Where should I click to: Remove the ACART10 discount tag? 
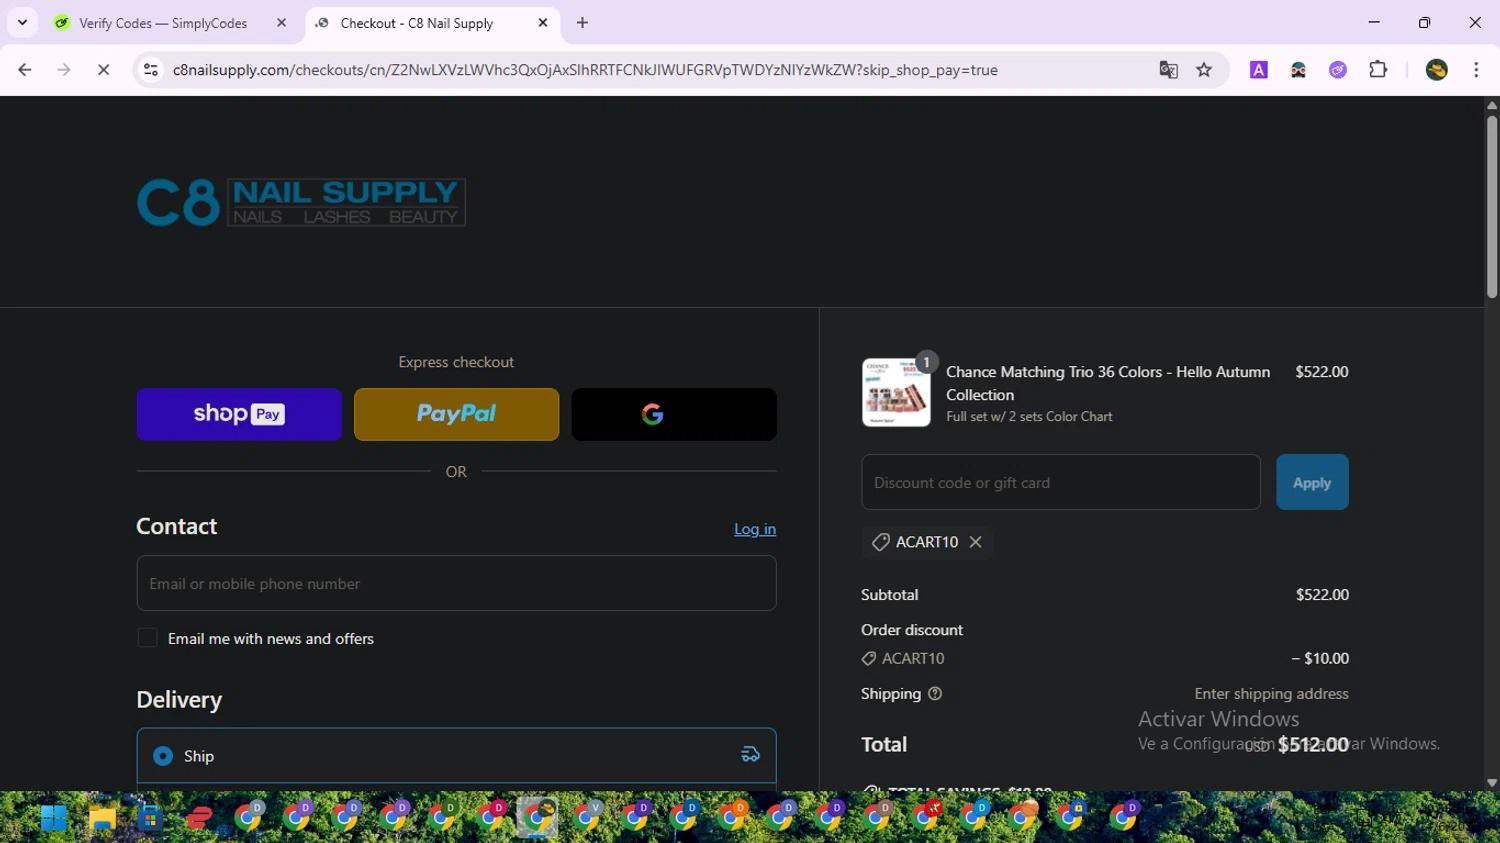975,542
